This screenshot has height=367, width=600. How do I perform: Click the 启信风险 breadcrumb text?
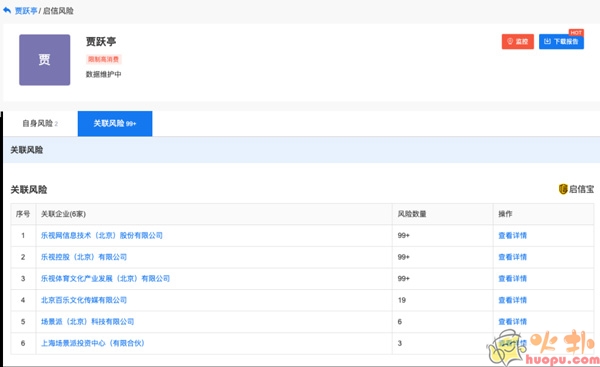[x=58, y=11]
